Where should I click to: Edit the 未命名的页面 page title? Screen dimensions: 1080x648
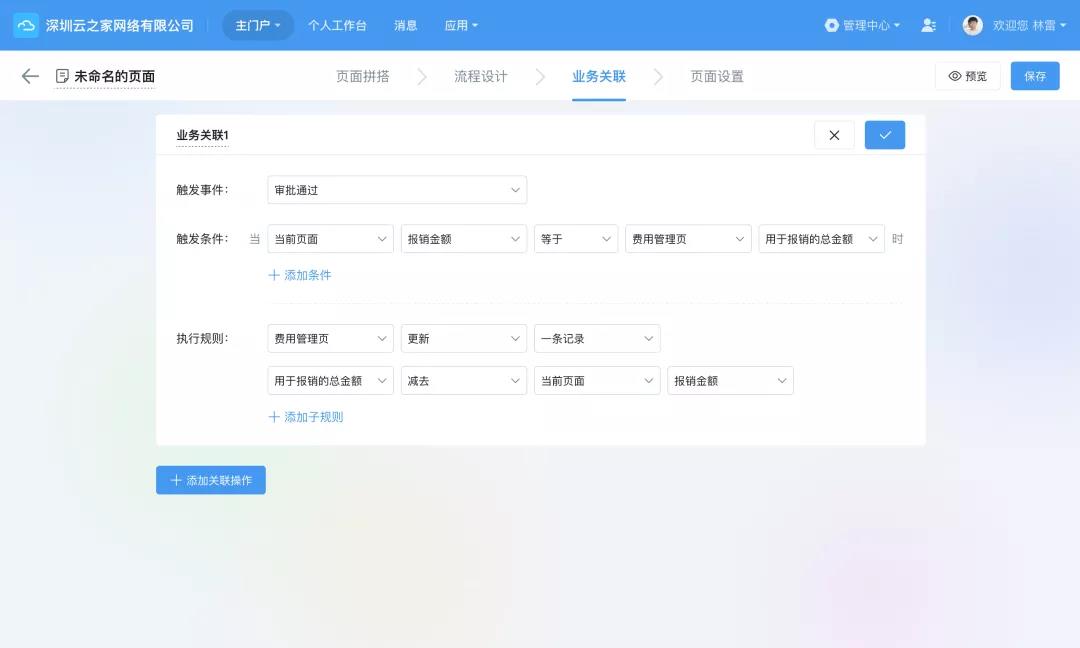pyautogui.click(x=114, y=76)
